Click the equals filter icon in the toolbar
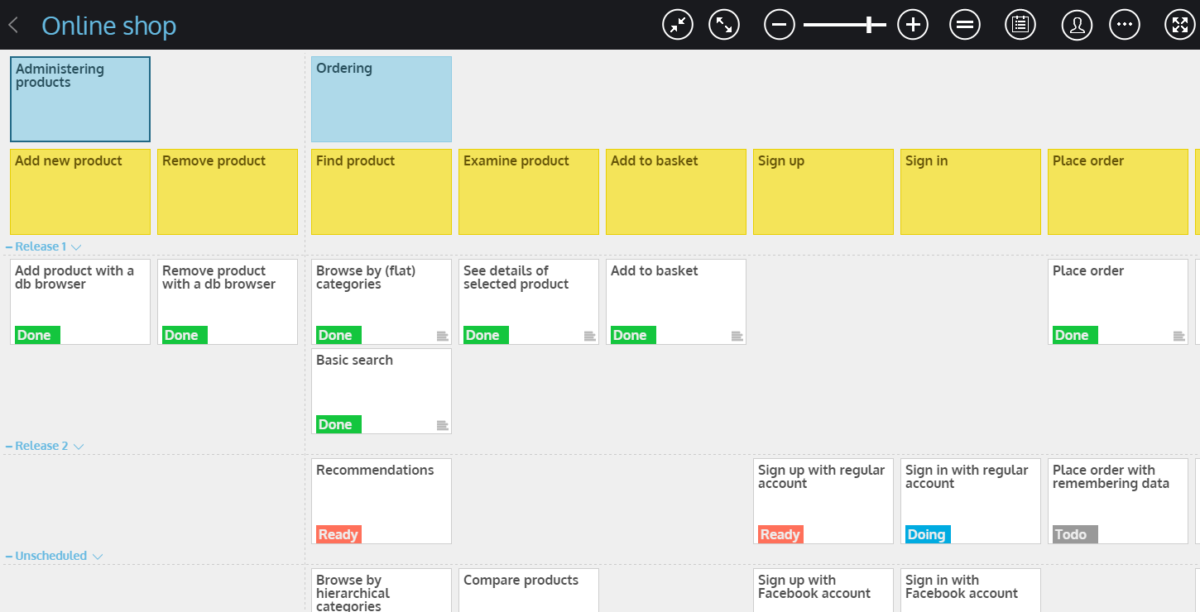Image resolution: width=1200 pixels, height=612 pixels. [964, 24]
